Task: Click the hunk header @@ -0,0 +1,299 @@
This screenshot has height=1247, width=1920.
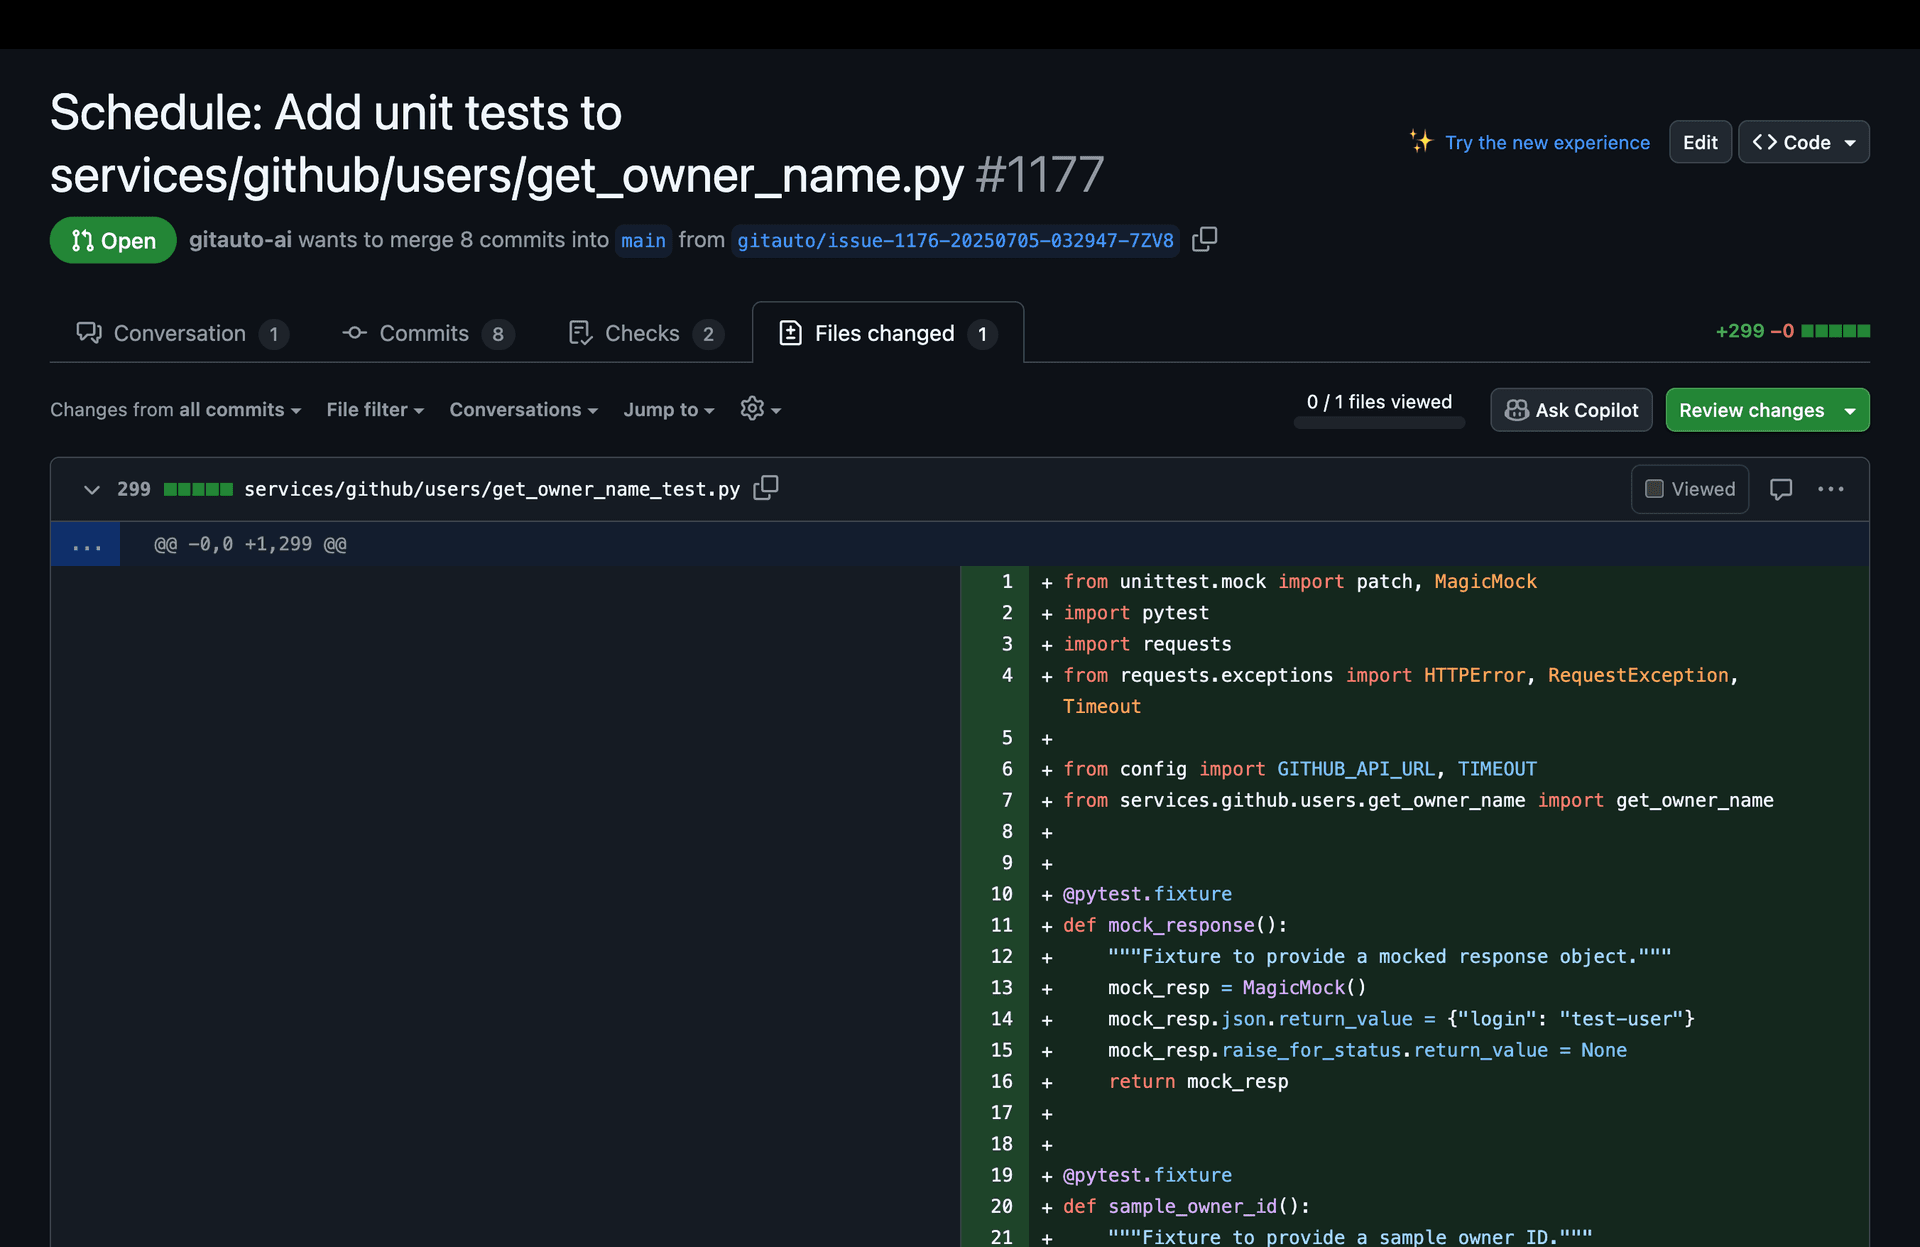Action: coord(250,544)
